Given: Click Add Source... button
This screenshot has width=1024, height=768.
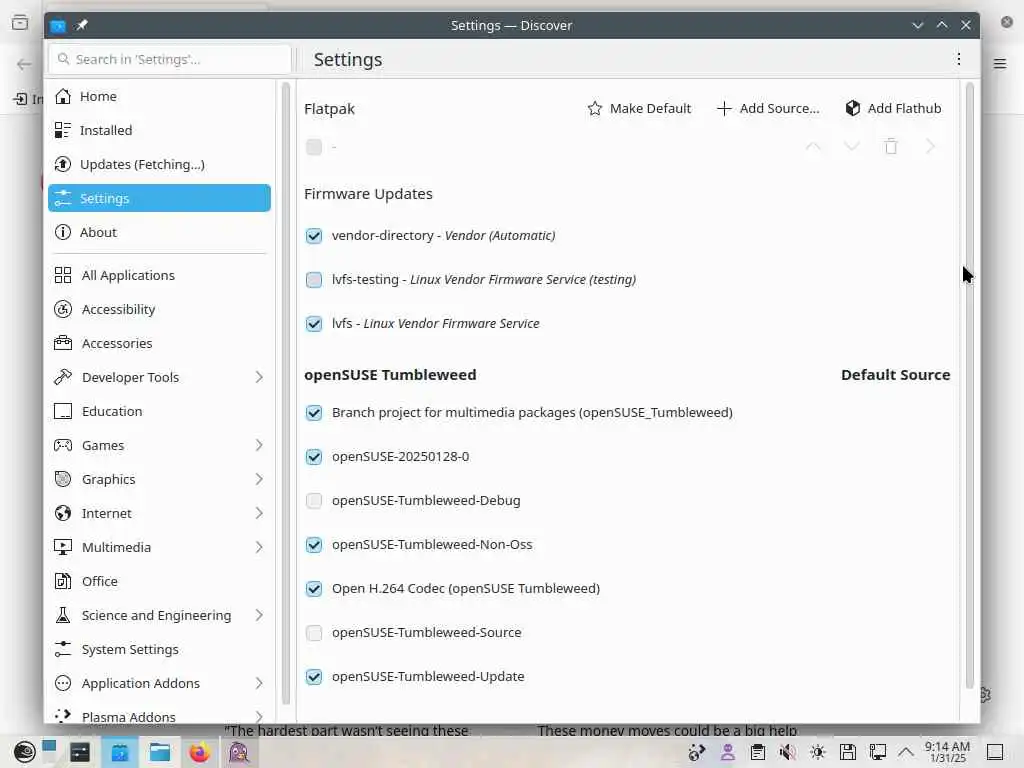Looking at the screenshot, I should coord(767,108).
